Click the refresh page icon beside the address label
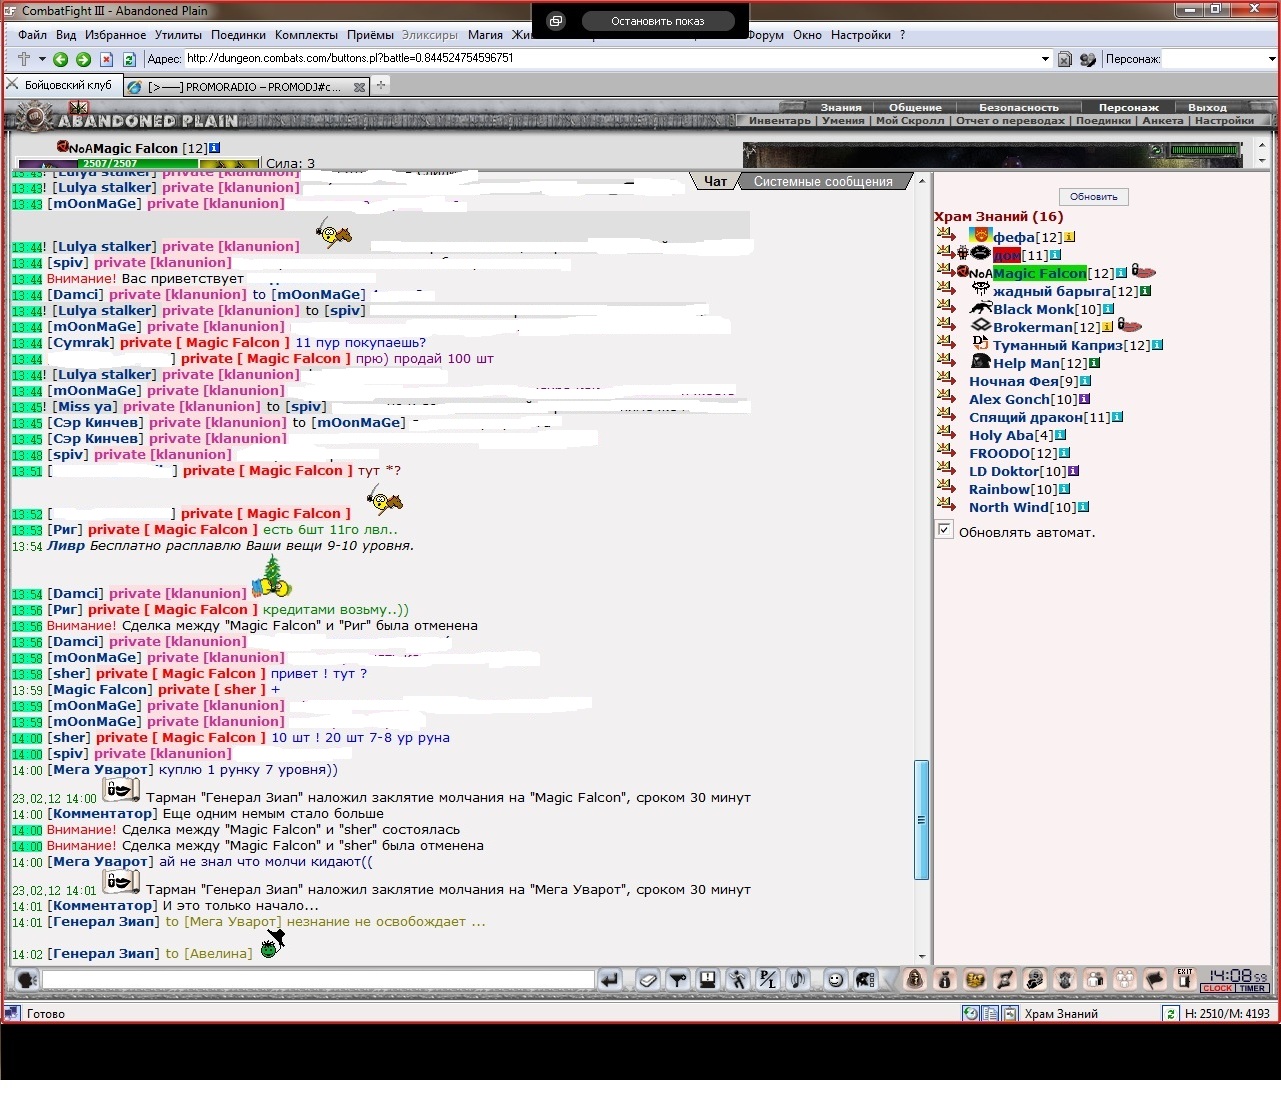 tap(129, 59)
